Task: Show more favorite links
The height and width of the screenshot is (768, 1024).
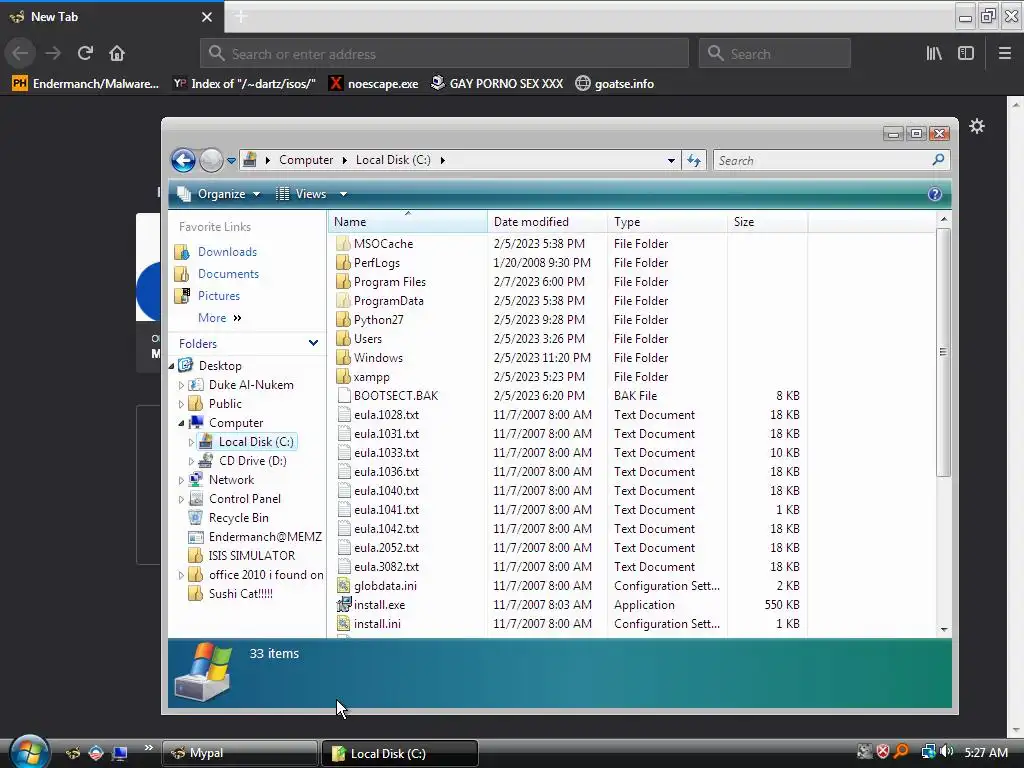Action: click(x=219, y=318)
